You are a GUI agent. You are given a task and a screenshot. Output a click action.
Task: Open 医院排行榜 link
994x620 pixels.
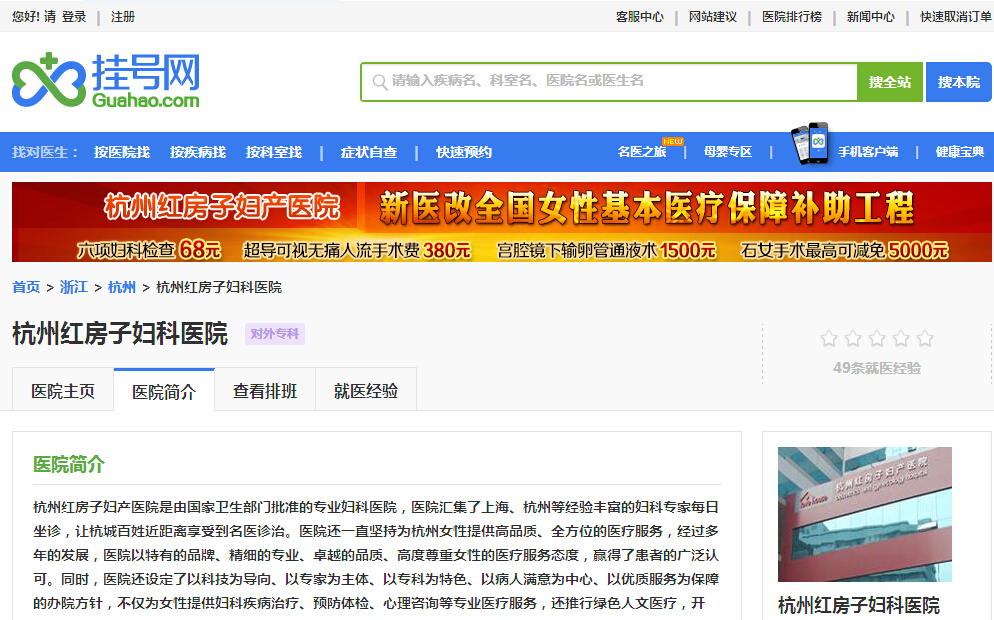[792, 17]
